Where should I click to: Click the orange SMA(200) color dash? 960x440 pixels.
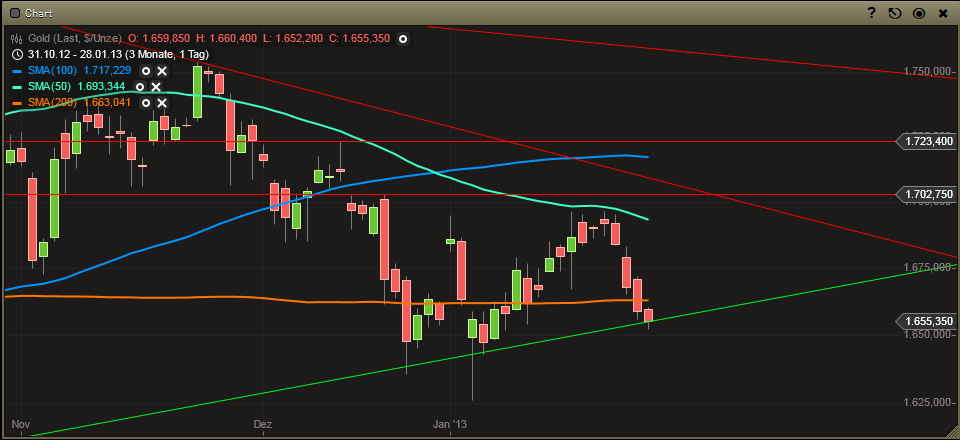[x=17, y=103]
